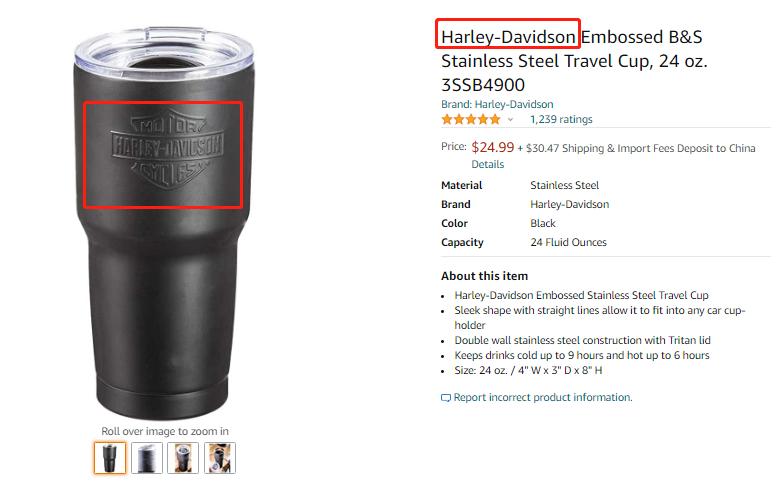Click the five-star rating icons

(x=470, y=119)
